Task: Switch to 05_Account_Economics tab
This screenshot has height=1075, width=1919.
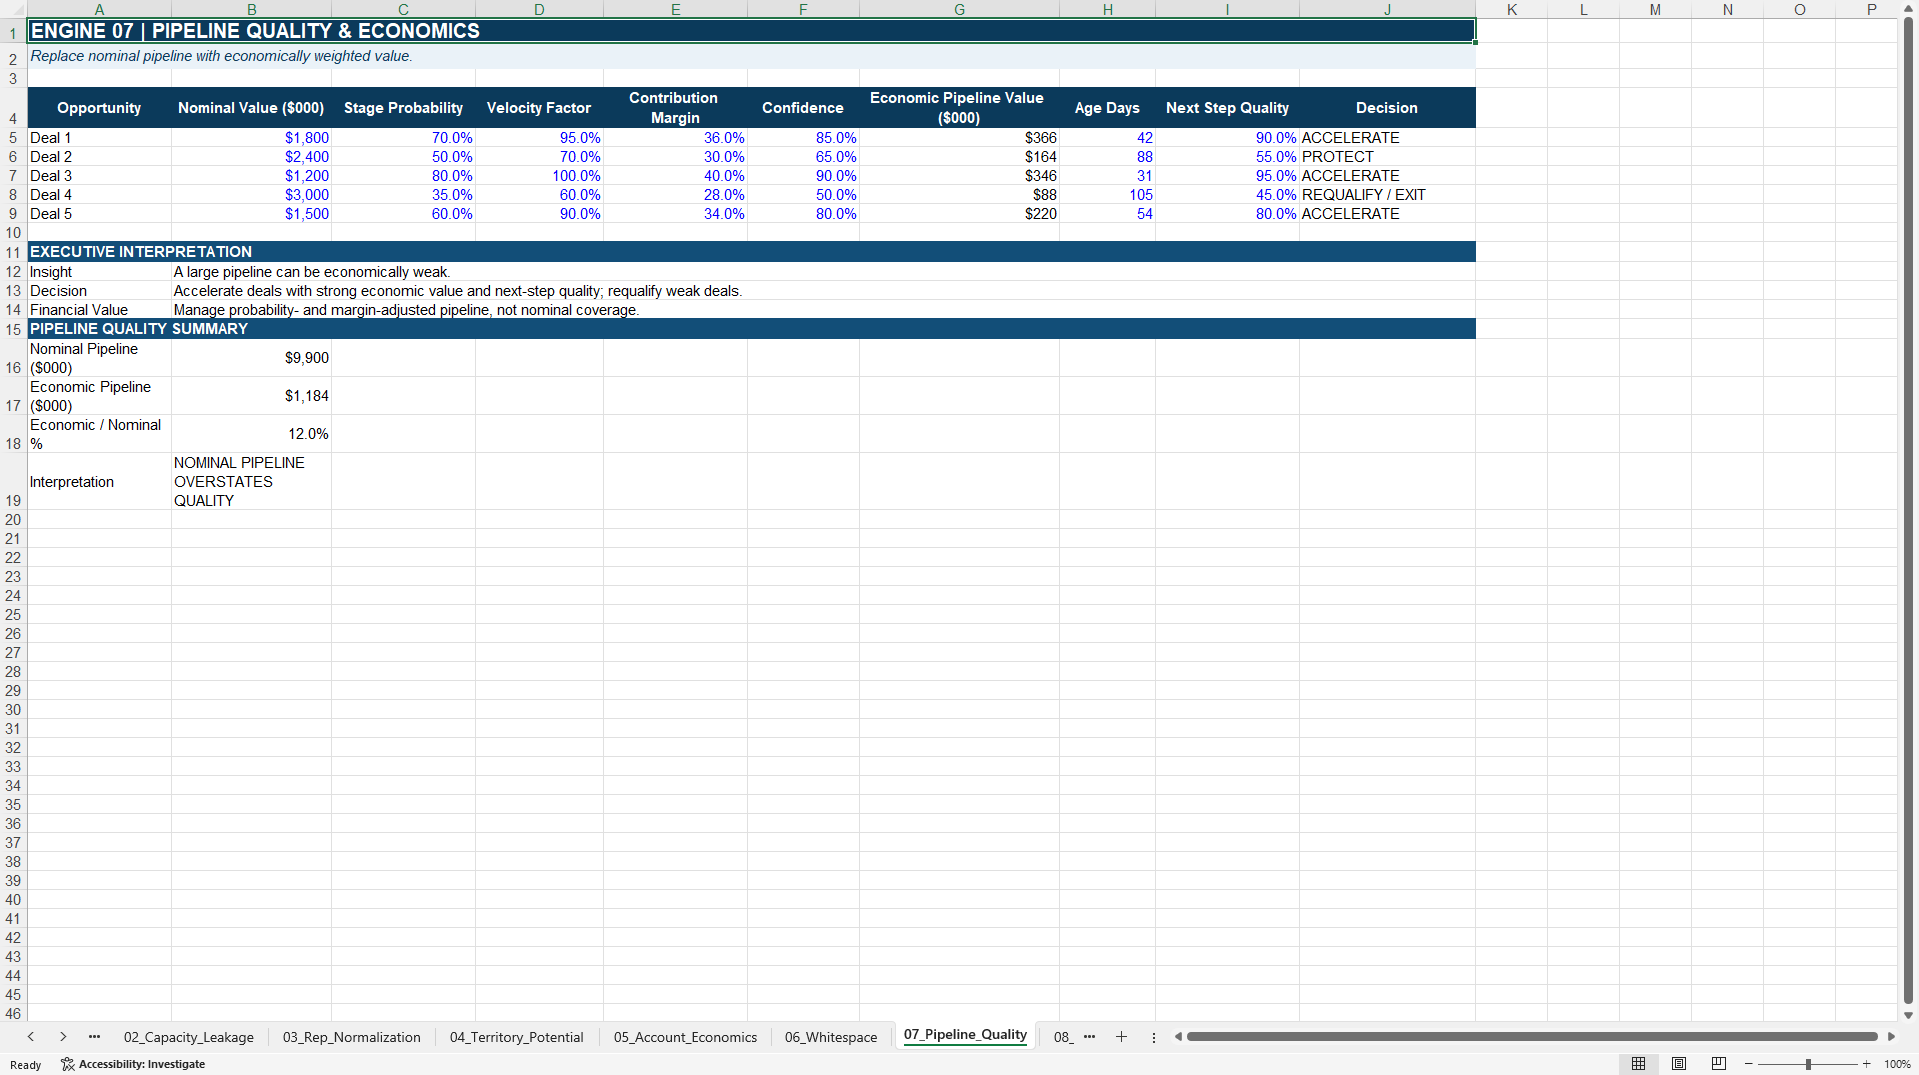Action: point(685,1037)
